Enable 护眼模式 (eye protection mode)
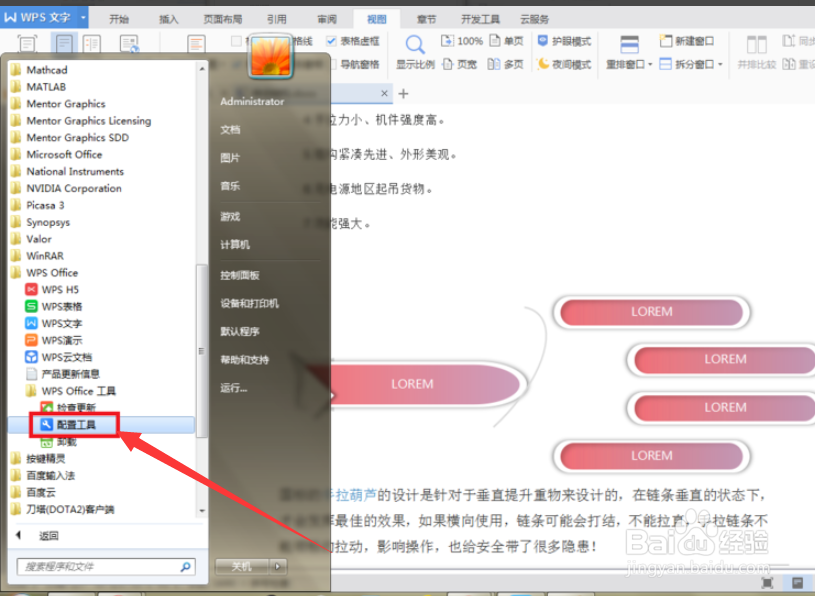Screen dimensions: 815x596 (x=563, y=41)
